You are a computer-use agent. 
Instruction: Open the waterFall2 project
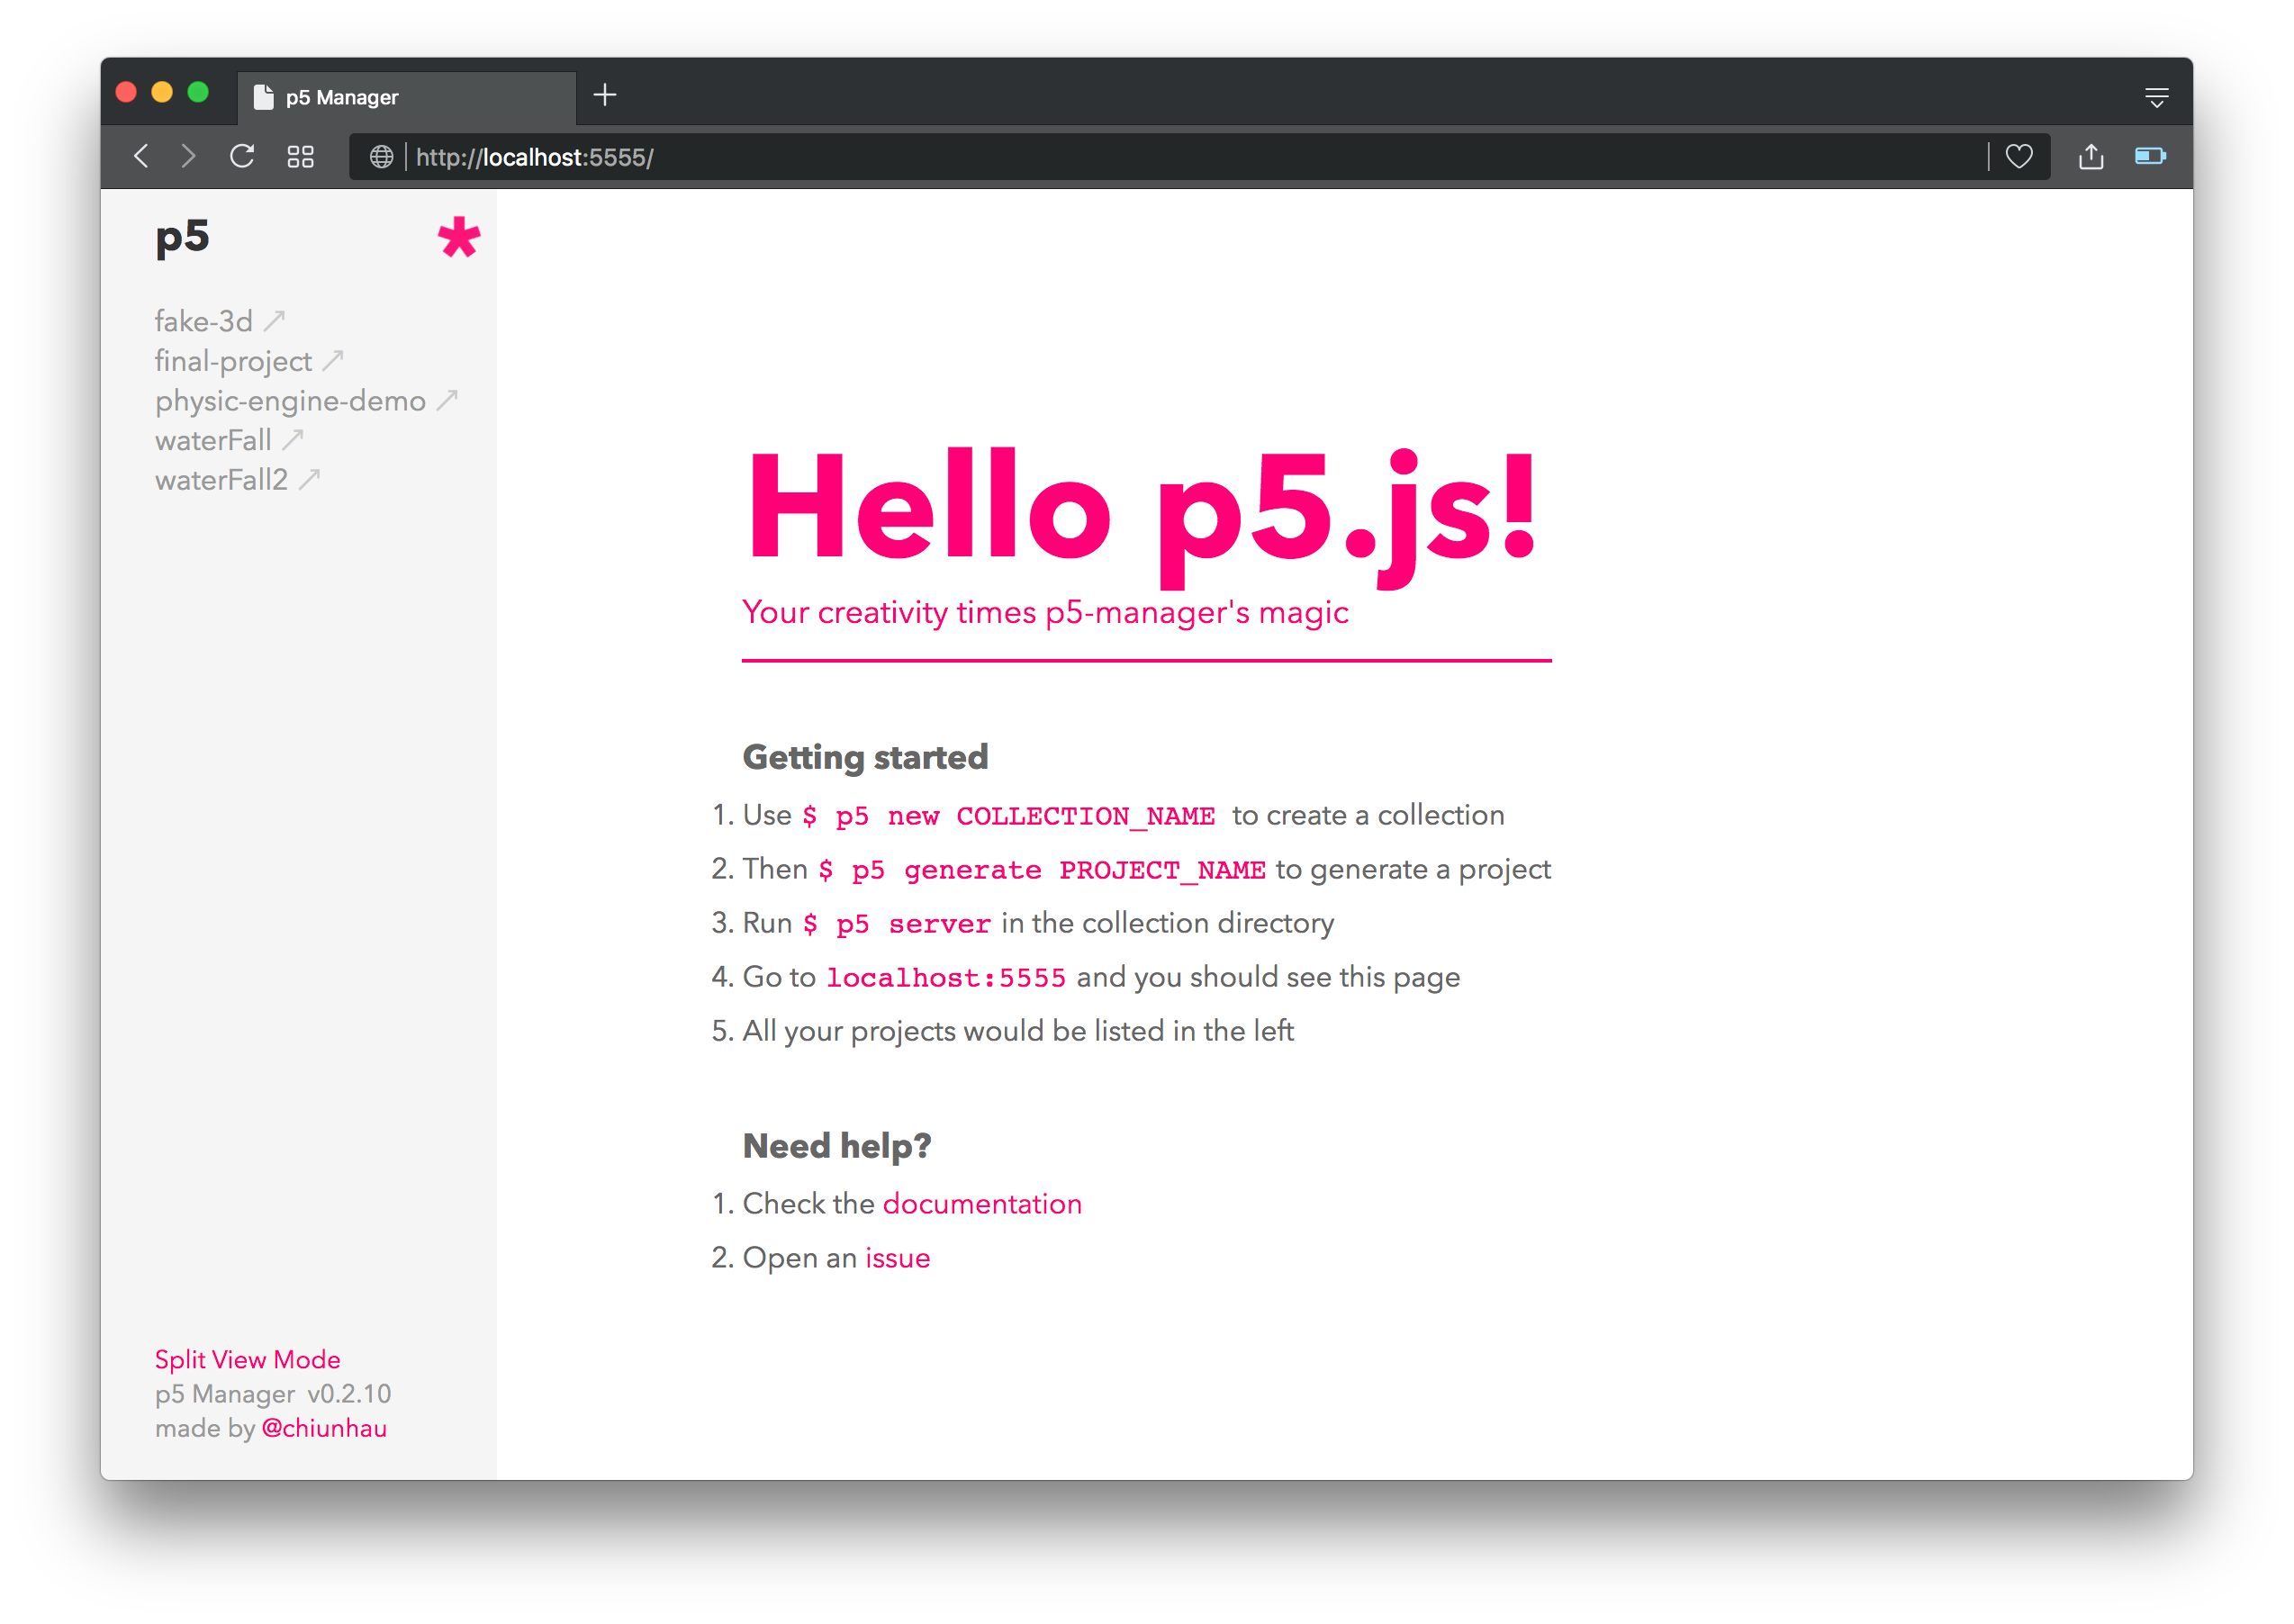221,480
